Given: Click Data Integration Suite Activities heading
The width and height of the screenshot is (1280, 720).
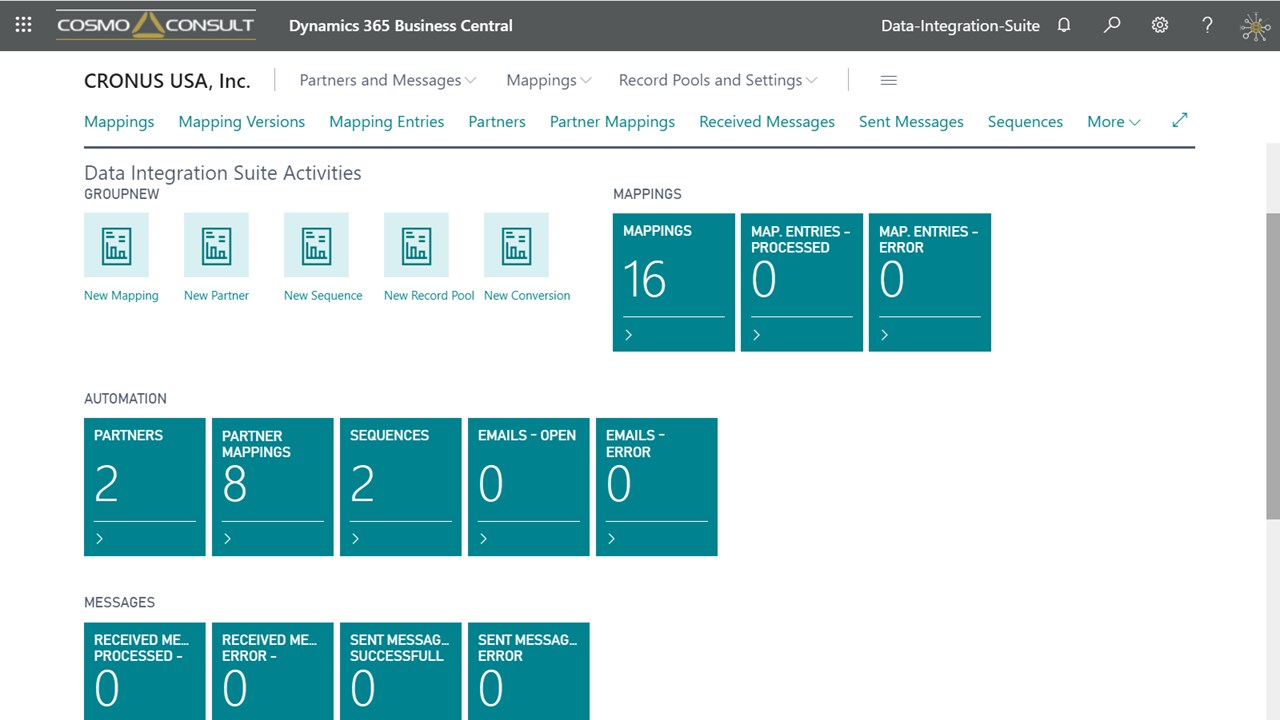Looking at the screenshot, I should click(x=223, y=173).
